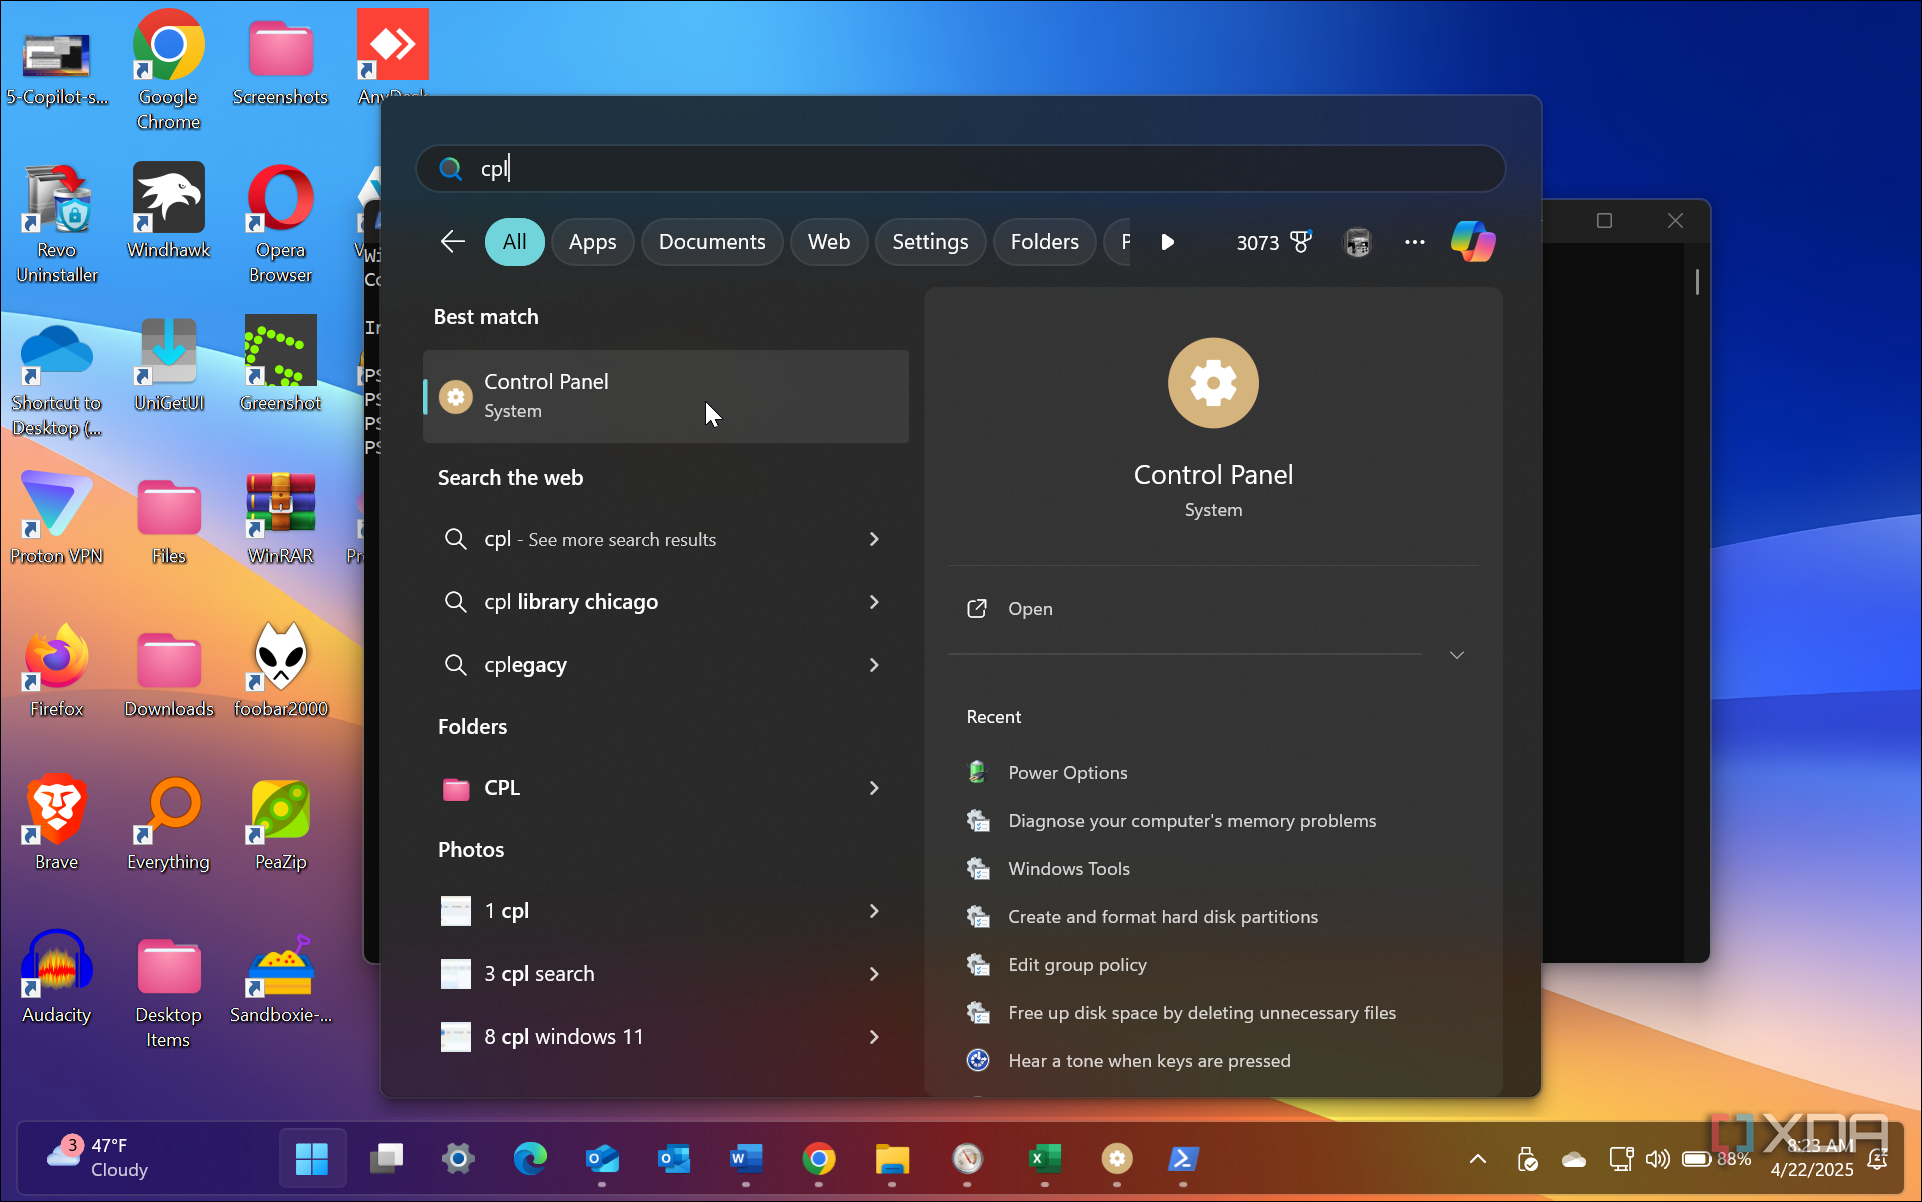The height and width of the screenshot is (1202, 1922).
Task: Click the weather widget showing 47°F Cloudy
Action: pos(98,1158)
